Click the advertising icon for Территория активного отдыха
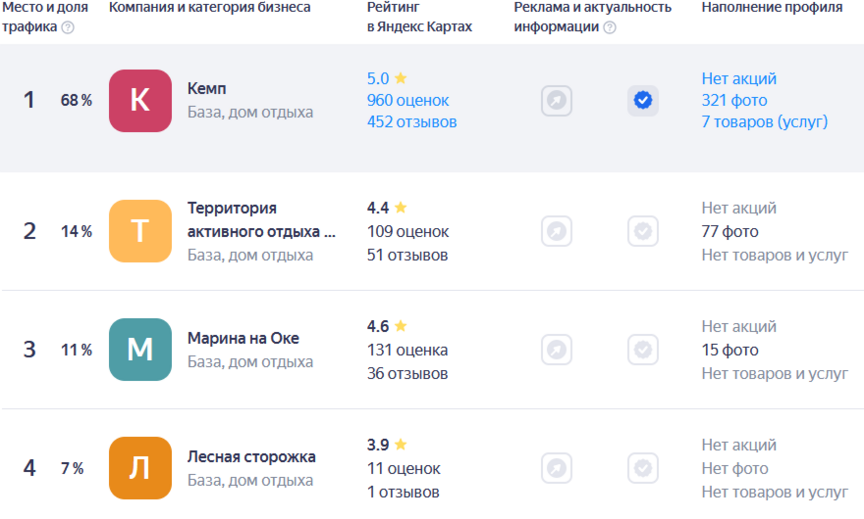 click(557, 232)
